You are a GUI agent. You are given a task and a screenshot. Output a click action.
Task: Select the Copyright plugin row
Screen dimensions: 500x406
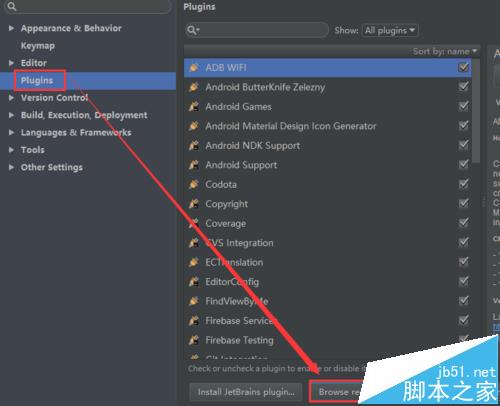328,204
